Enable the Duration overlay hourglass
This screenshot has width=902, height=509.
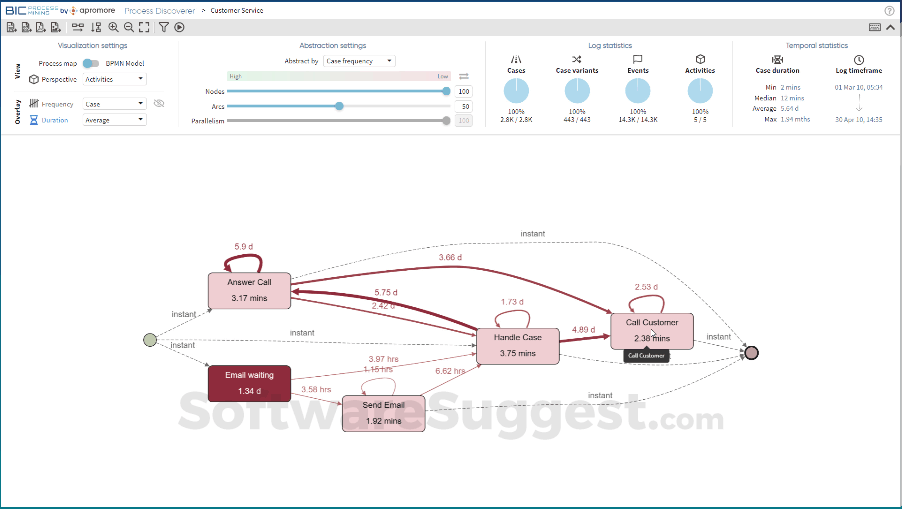[x=33, y=120]
